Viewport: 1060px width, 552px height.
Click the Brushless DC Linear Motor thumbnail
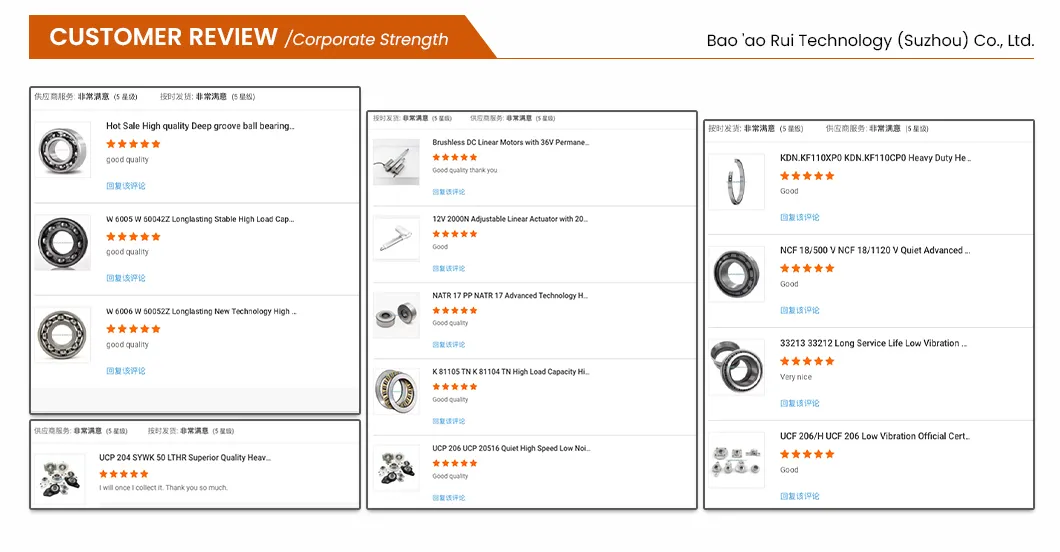395,160
